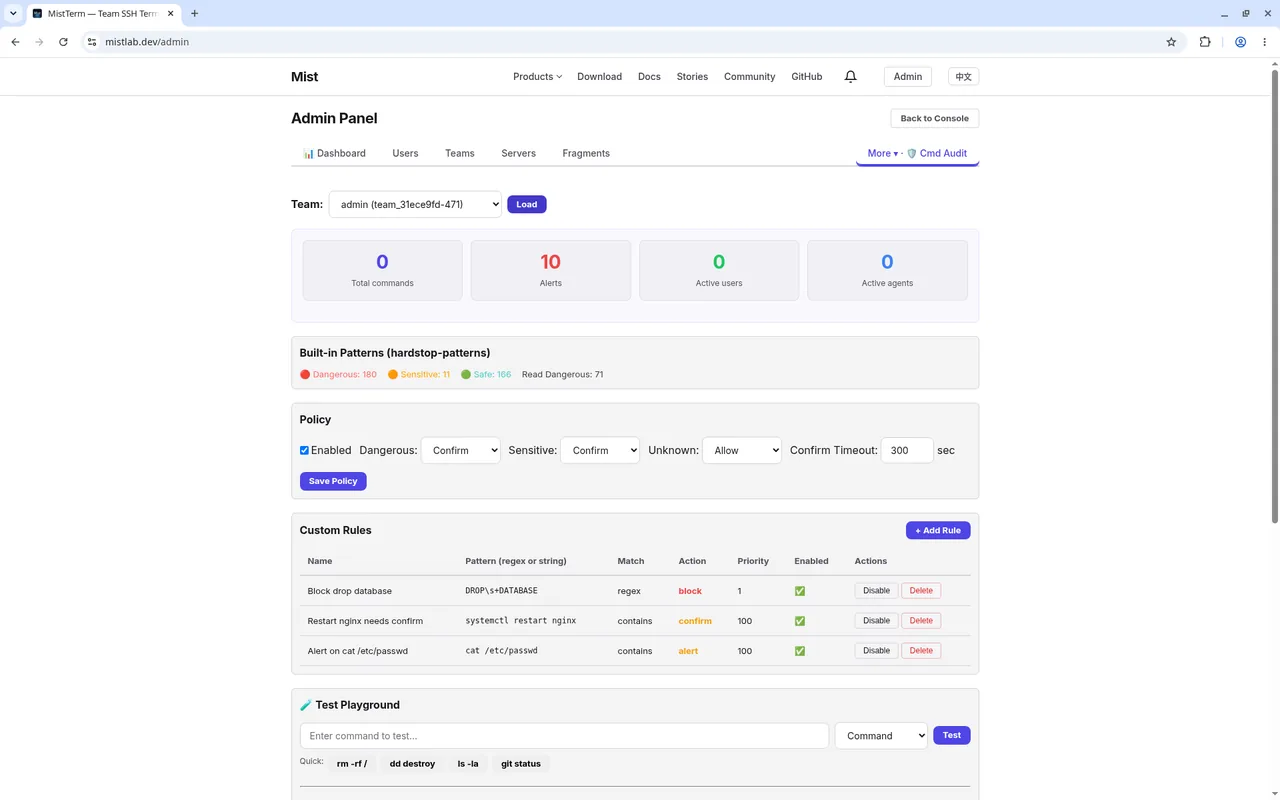Open the browser extensions puzzle icon
This screenshot has width=1280, height=800.
tap(1204, 42)
